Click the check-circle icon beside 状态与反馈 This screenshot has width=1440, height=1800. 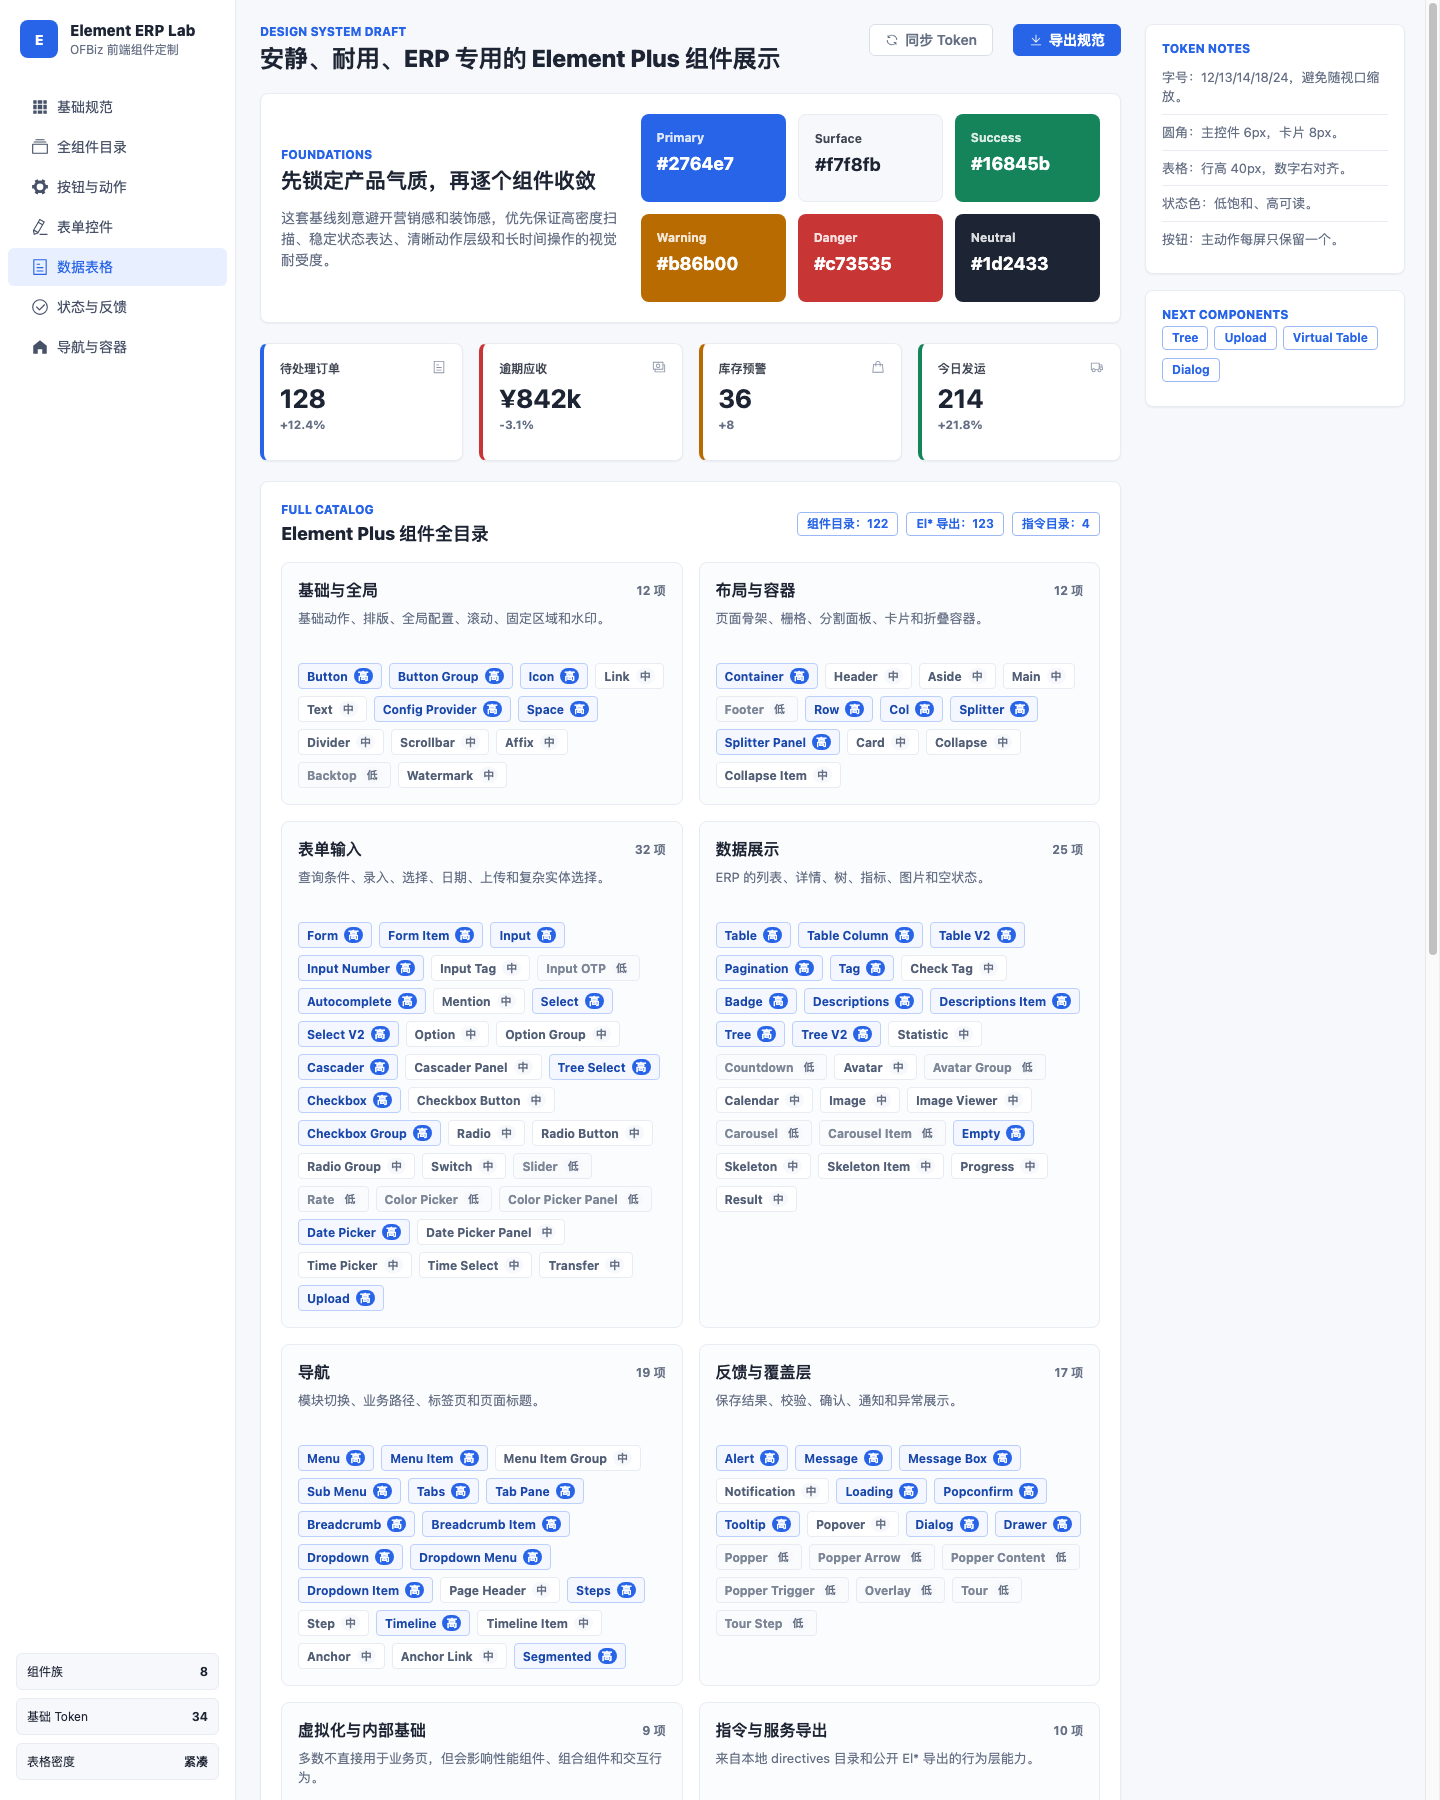coord(40,307)
